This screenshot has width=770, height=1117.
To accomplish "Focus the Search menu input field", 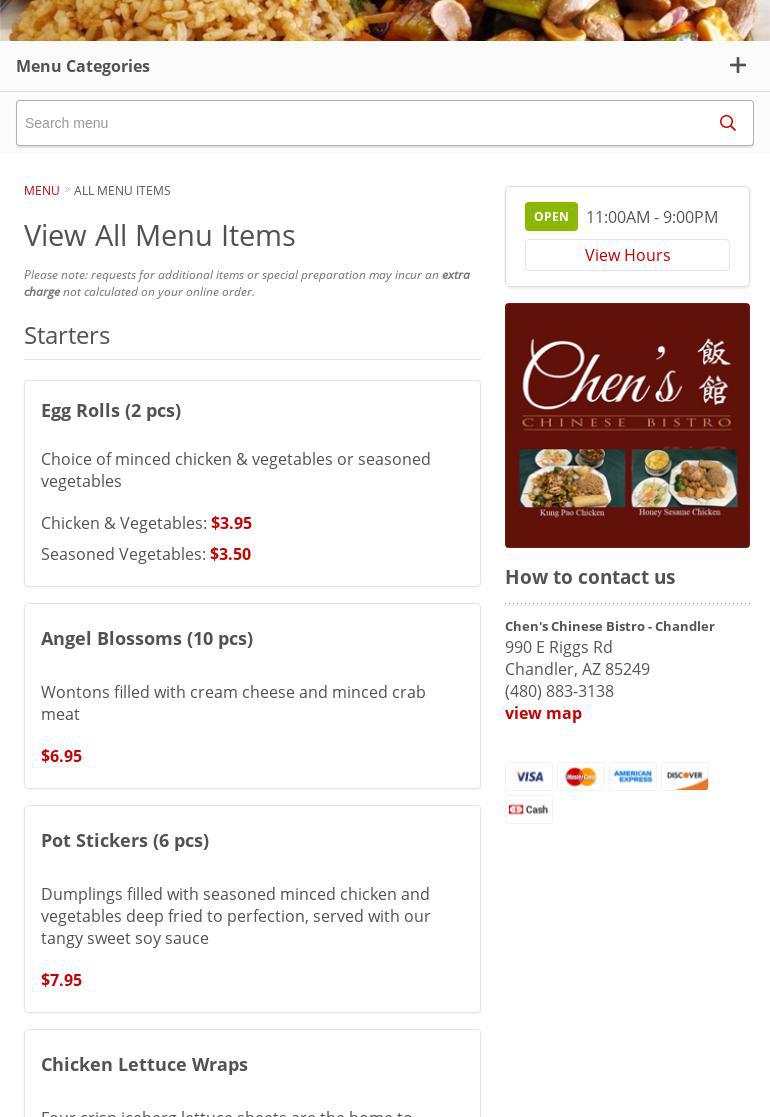I will pyautogui.click(x=360, y=123).
